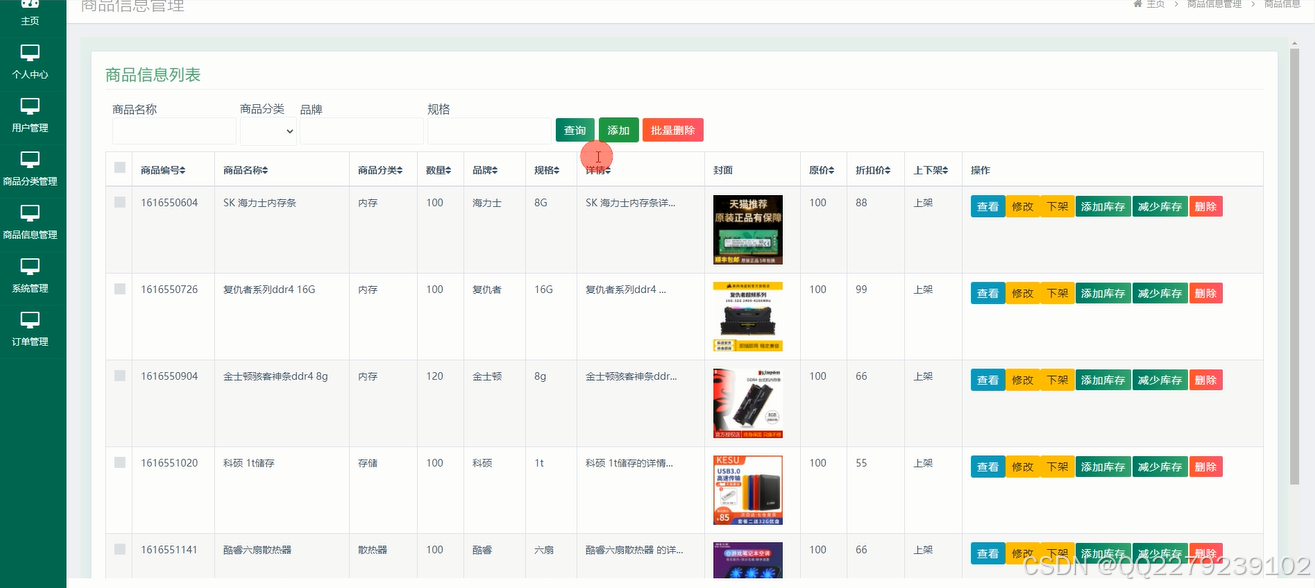Click 查看 for SK 海力士内存条
The width and height of the screenshot is (1315, 588).
pyautogui.click(x=988, y=207)
